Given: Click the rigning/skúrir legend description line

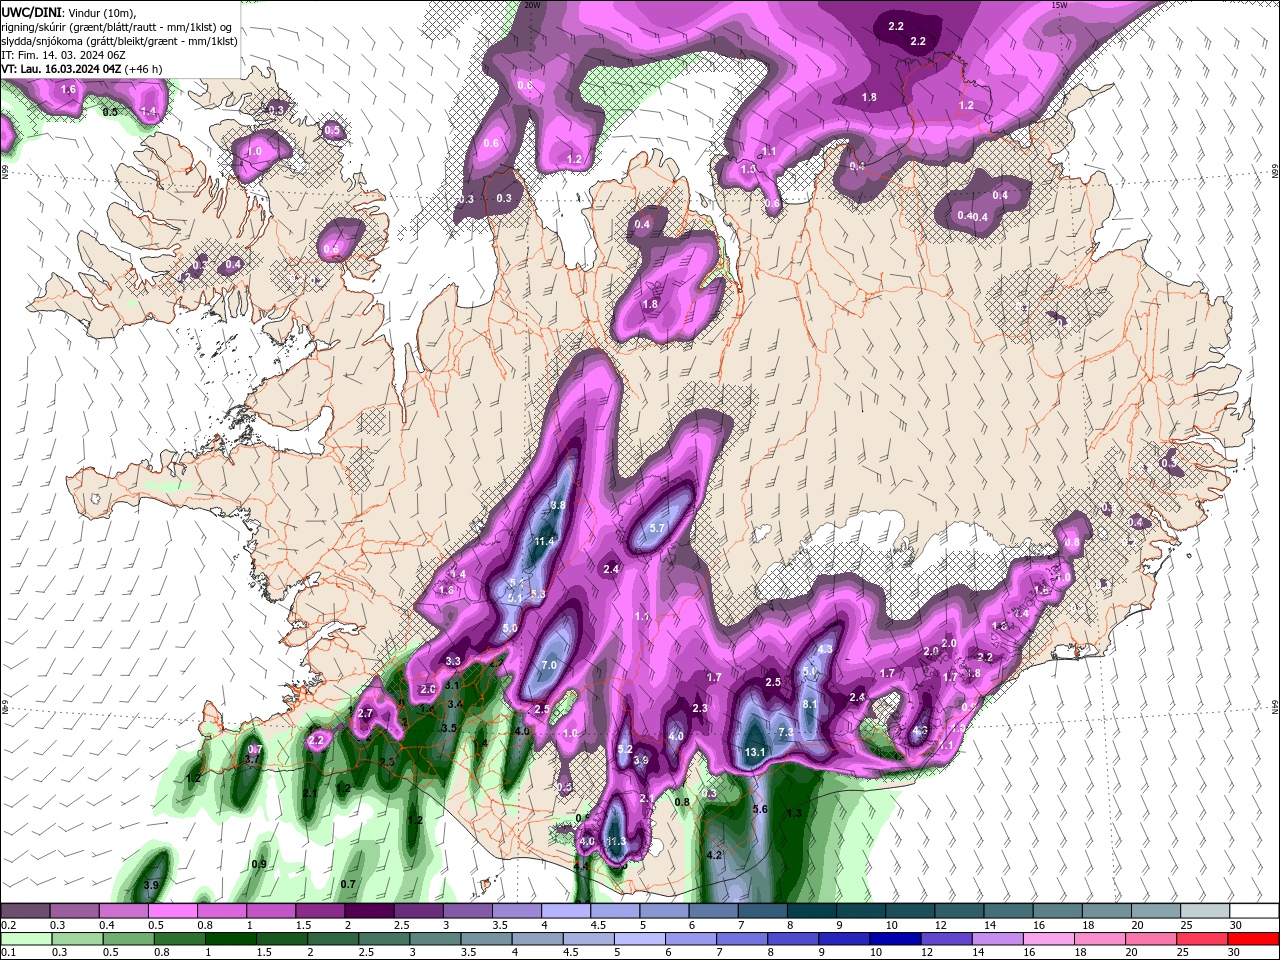Looking at the screenshot, I should (x=116, y=27).
